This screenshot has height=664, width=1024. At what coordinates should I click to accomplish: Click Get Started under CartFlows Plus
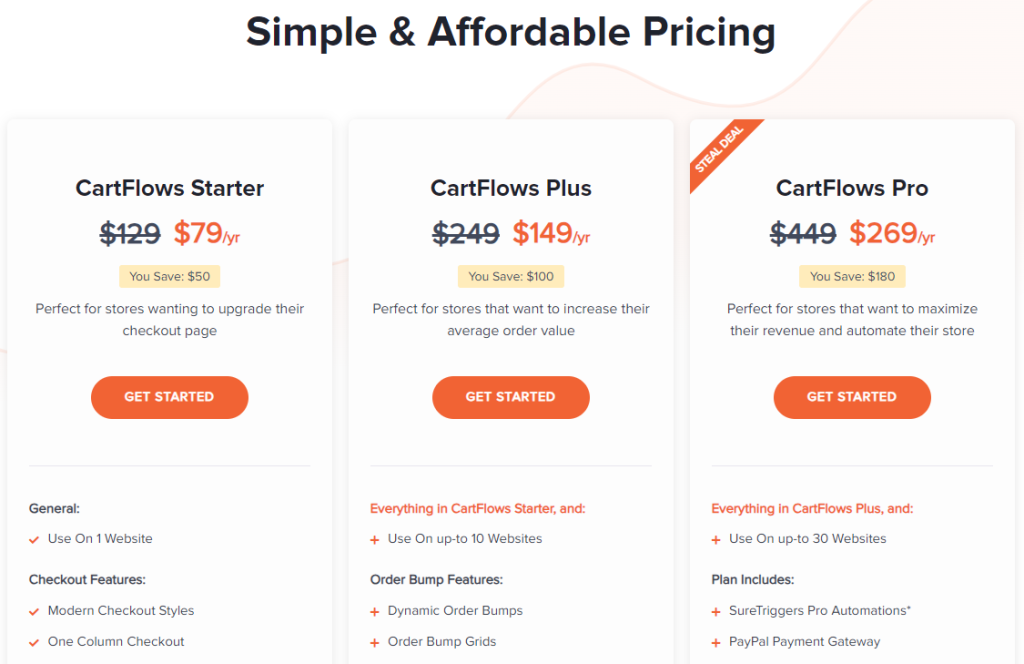click(511, 397)
